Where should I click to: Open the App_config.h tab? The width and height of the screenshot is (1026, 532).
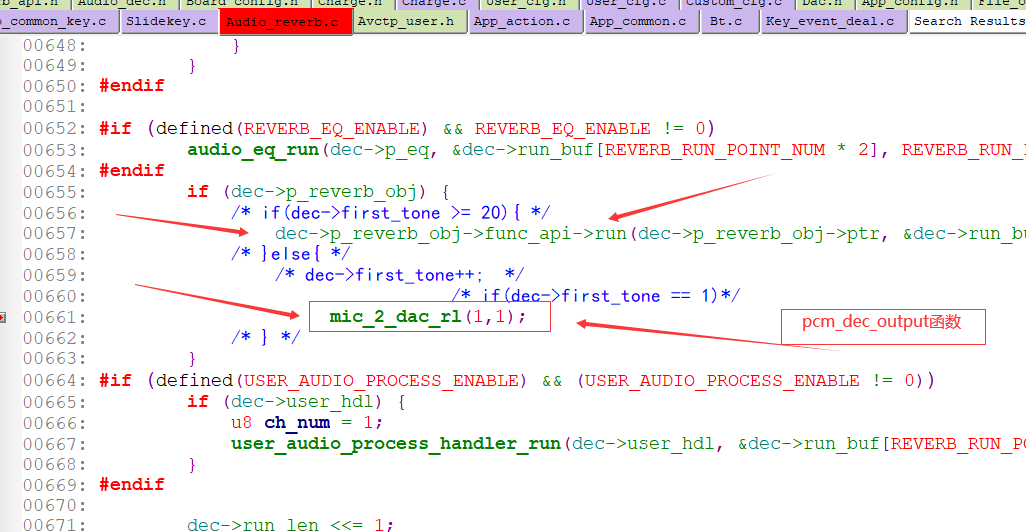coord(910,3)
